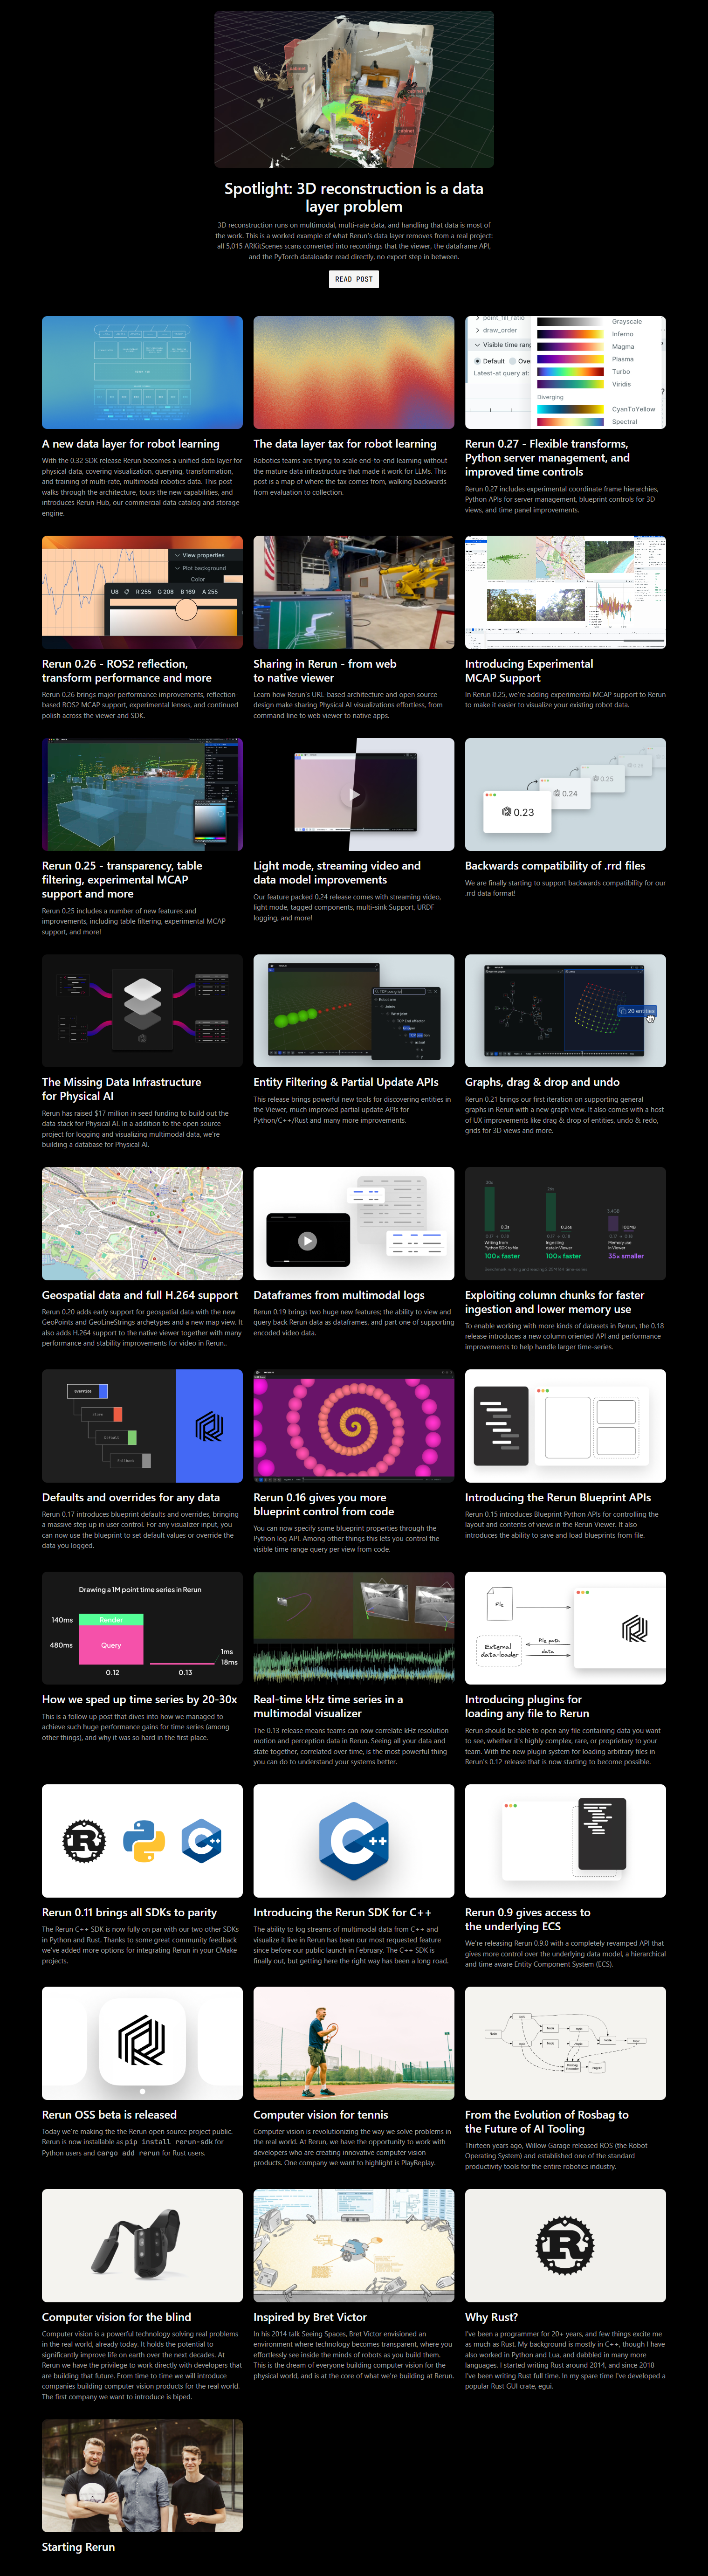Open 'Defaults and overrides for any data' title
This screenshot has width=708, height=2576.
[131, 1498]
